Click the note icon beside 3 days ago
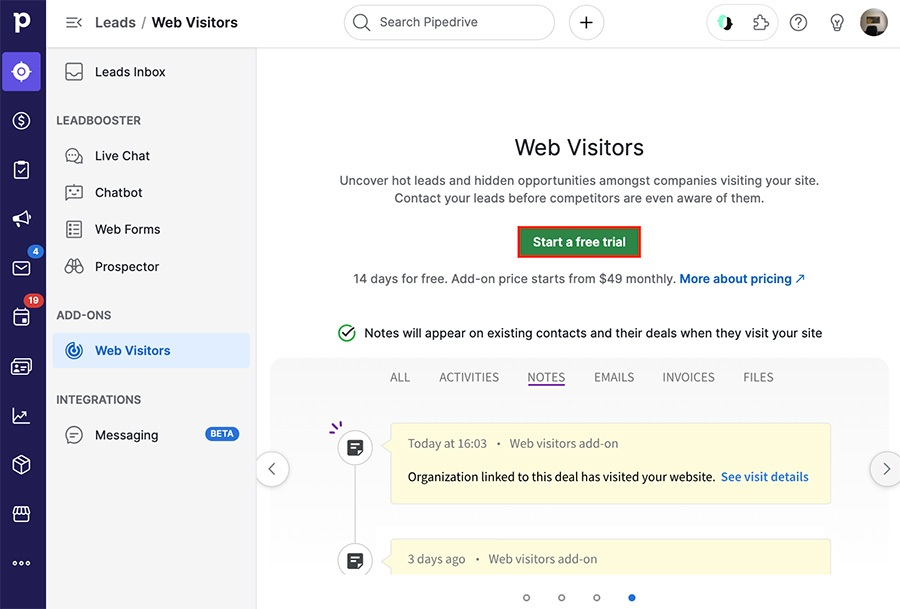 [x=355, y=560]
